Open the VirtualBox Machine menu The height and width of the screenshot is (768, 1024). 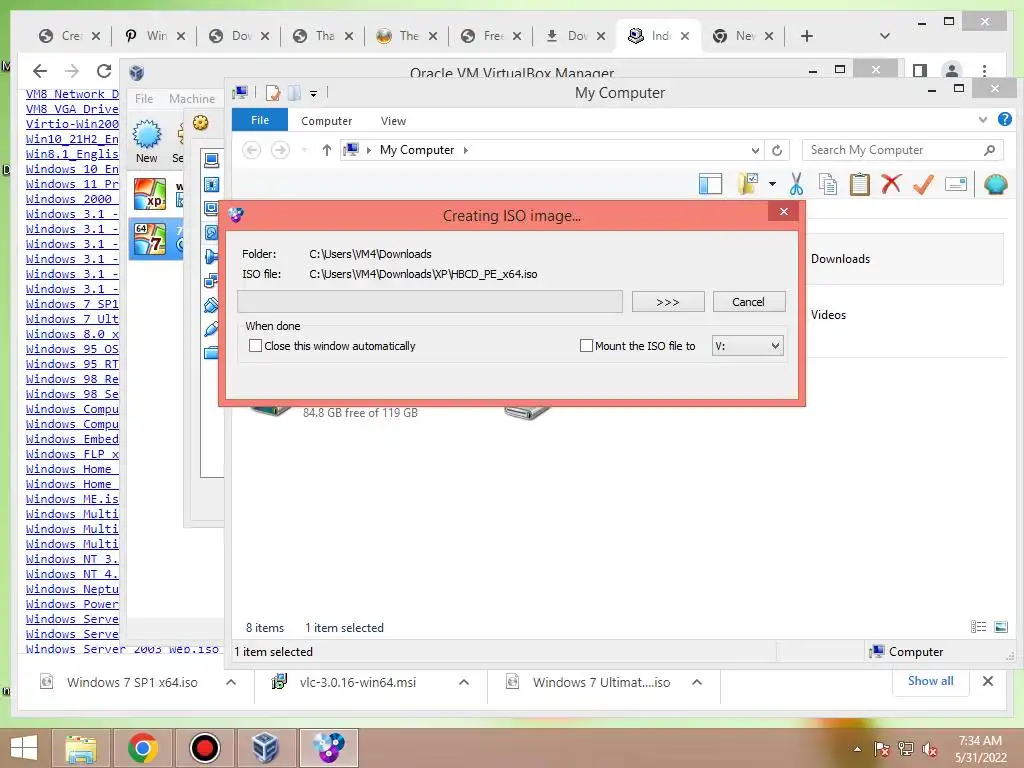(x=192, y=99)
